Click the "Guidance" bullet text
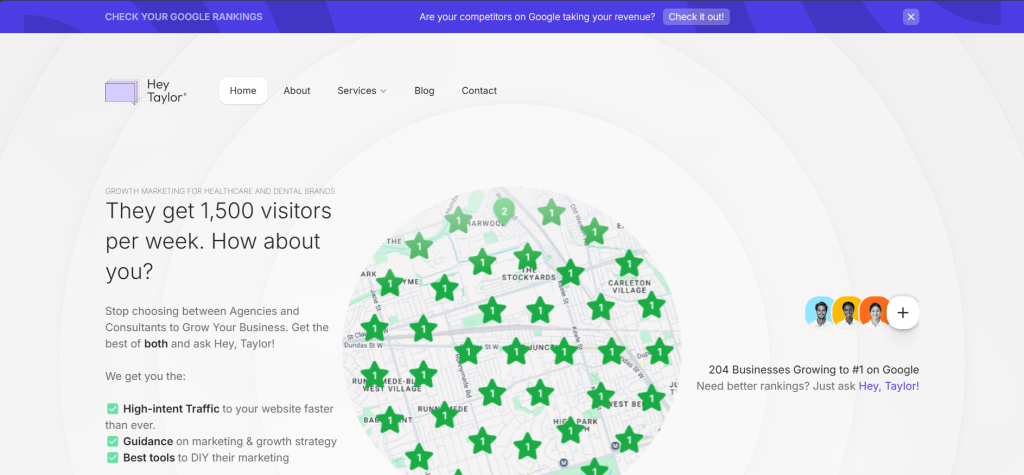 click(x=148, y=442)
